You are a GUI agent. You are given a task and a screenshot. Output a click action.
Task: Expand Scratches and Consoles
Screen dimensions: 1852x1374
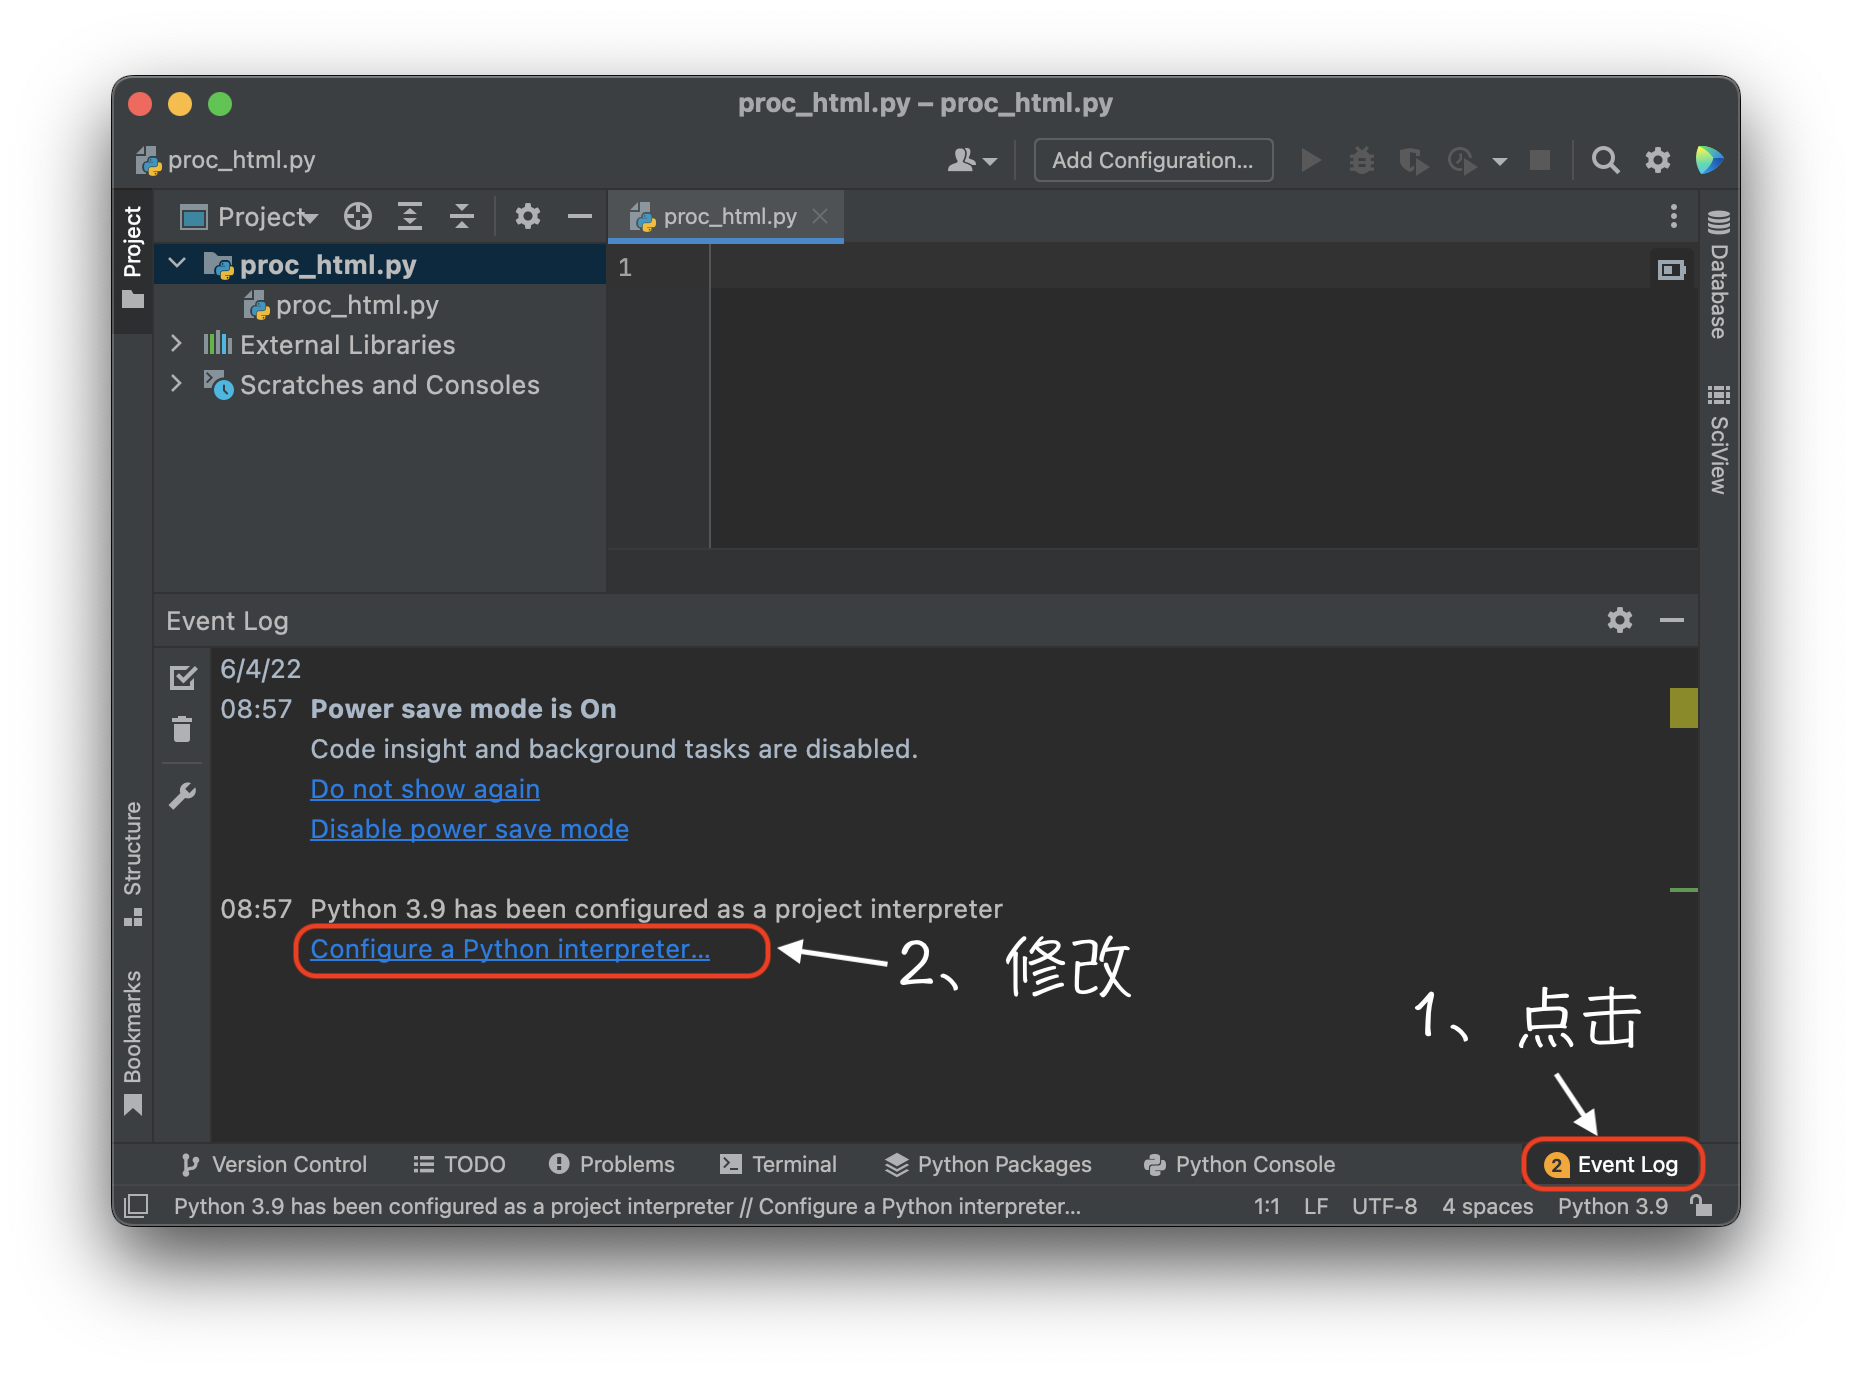(x=177, y=384)
